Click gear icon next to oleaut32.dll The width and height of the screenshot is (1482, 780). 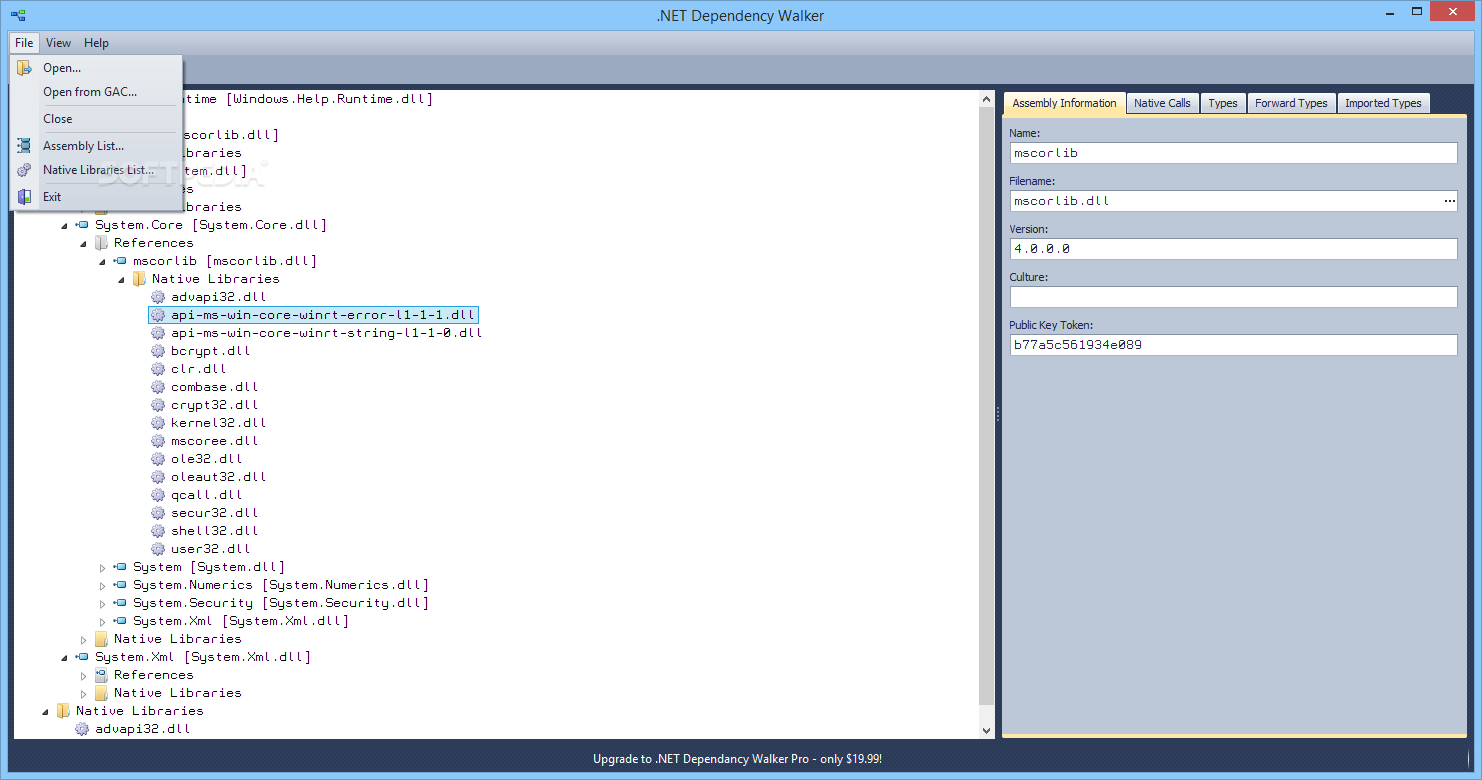click(157, 477)
